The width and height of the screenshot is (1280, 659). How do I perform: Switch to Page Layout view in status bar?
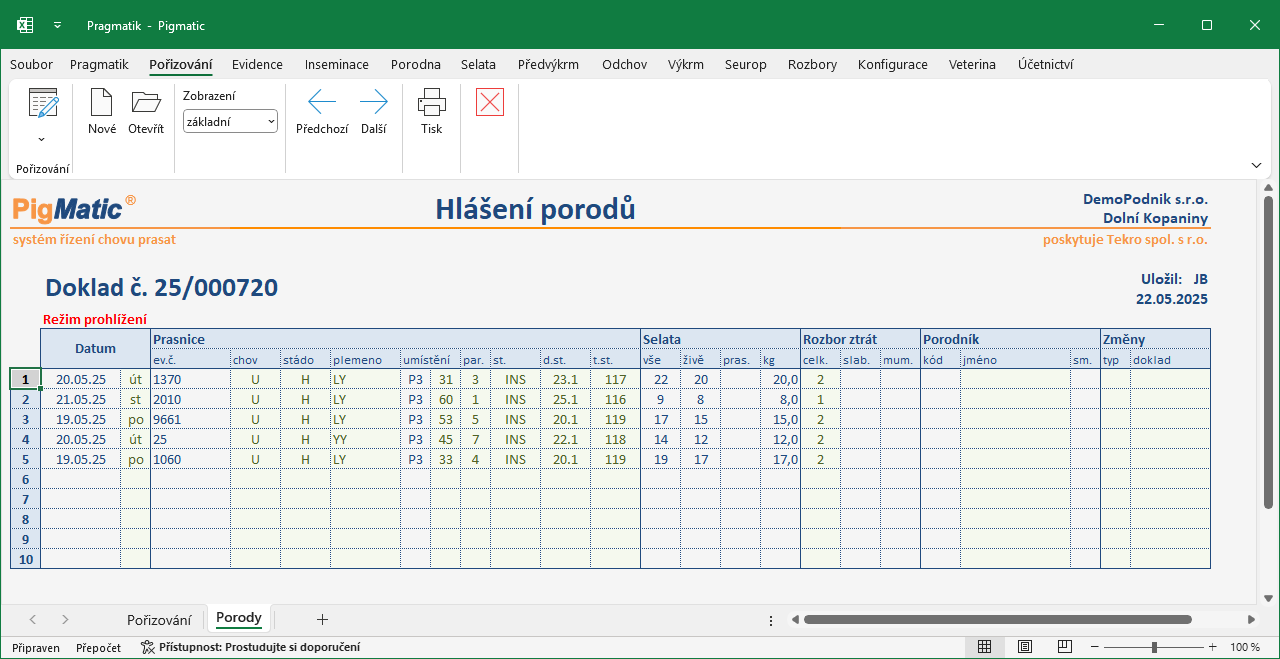pyautogui.click(x=1025, y=647)
